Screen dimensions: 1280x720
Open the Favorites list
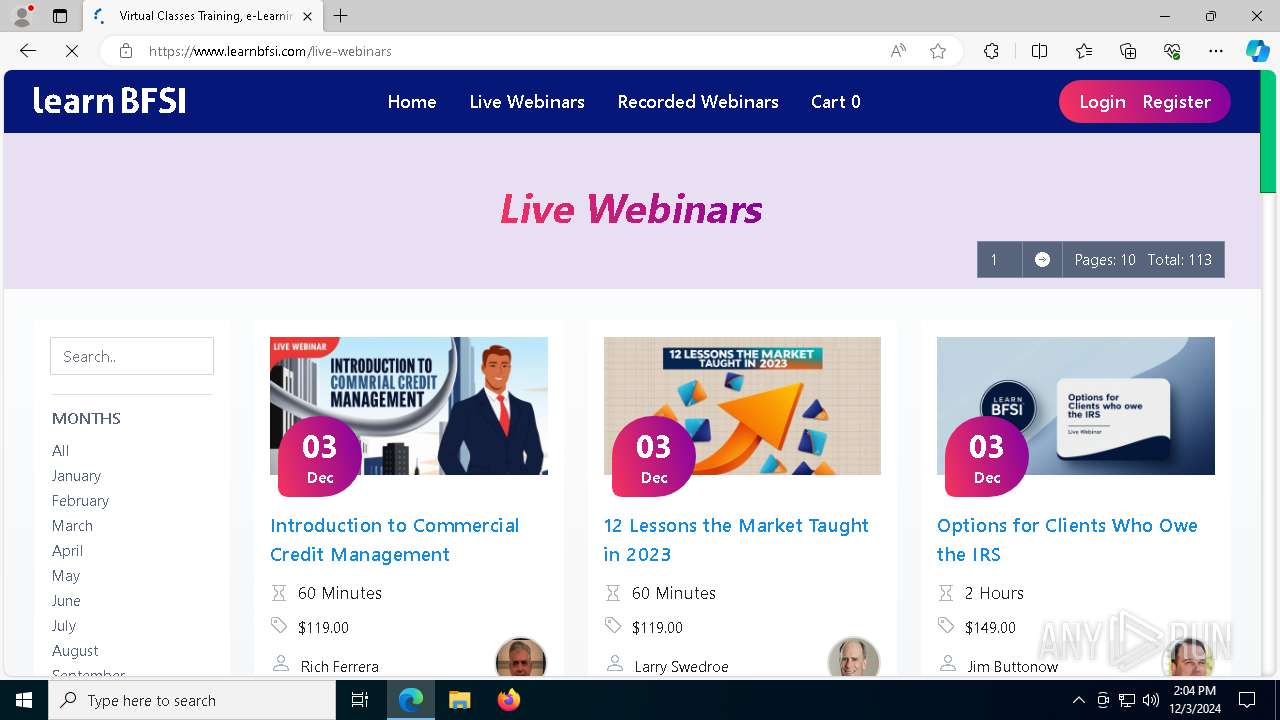point(1084,51)
